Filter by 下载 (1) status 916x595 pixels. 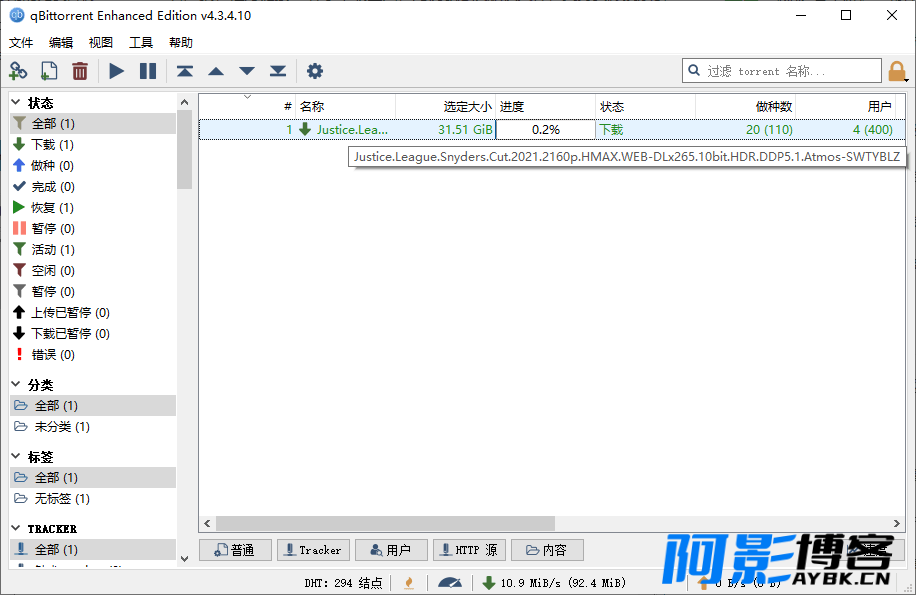(x=93, y=144)
